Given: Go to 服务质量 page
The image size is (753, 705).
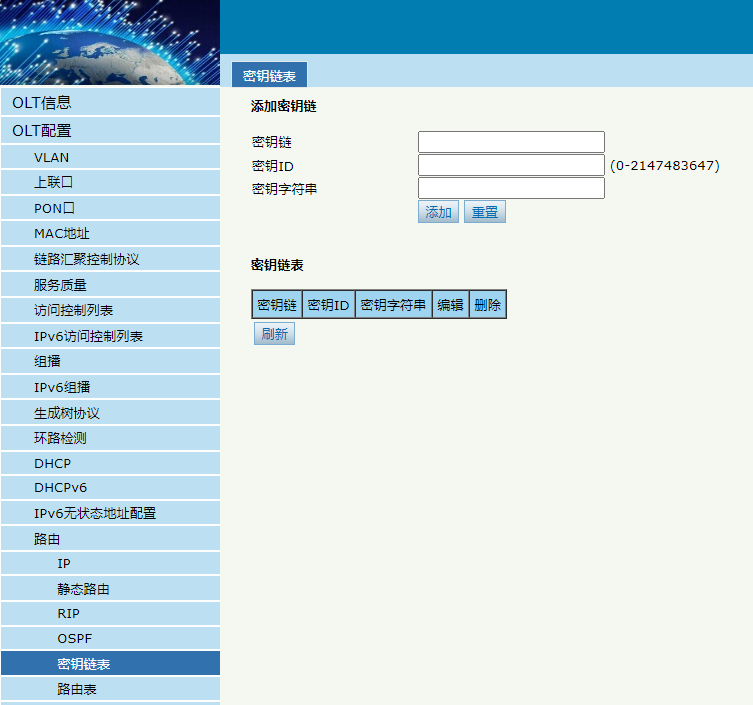Looking at the screenshot, I should pyautogui.click(x=110, y=285).
